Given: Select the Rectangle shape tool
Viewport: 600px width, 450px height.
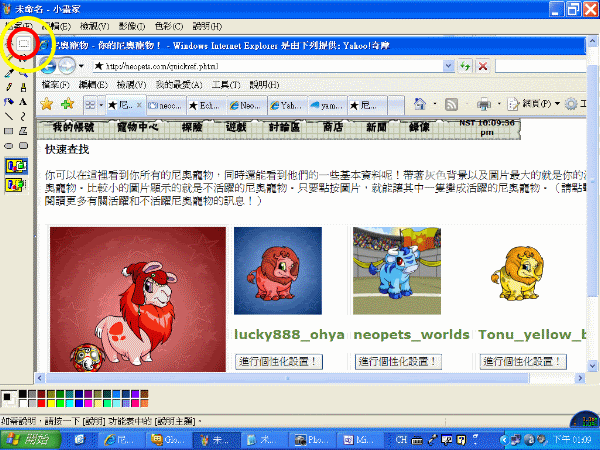Looking at the screenshot, I should pos(9,131).
